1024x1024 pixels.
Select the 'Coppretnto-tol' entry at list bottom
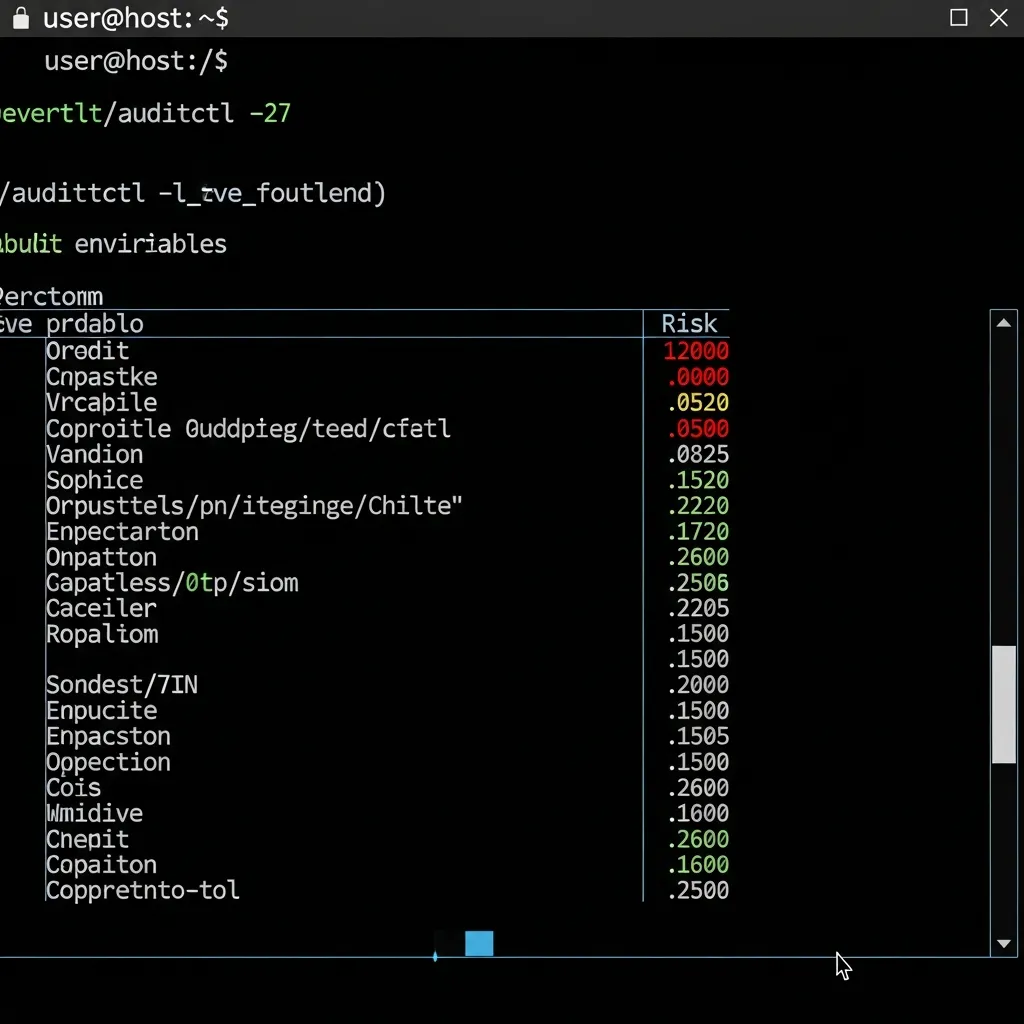142,890
